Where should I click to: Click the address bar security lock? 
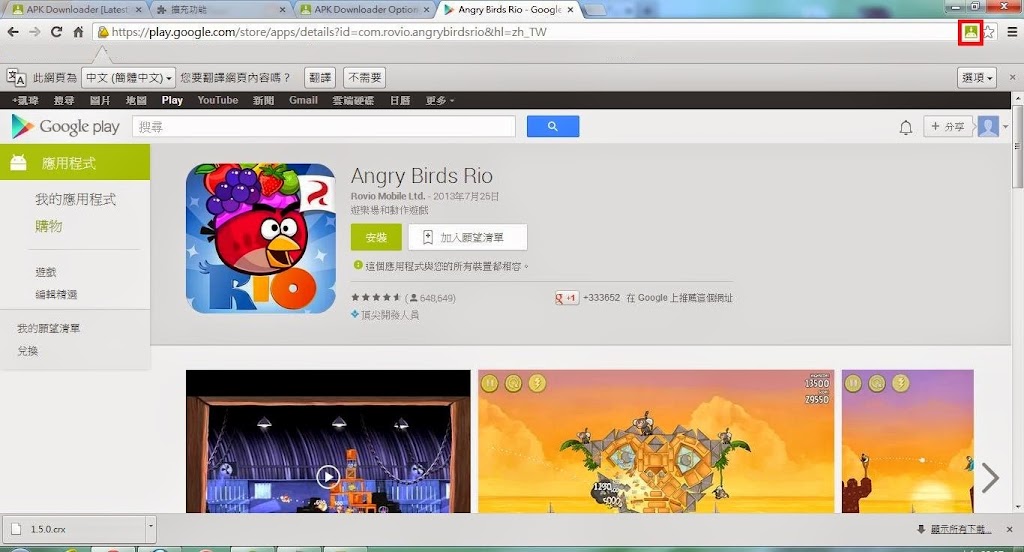[103, 32]
